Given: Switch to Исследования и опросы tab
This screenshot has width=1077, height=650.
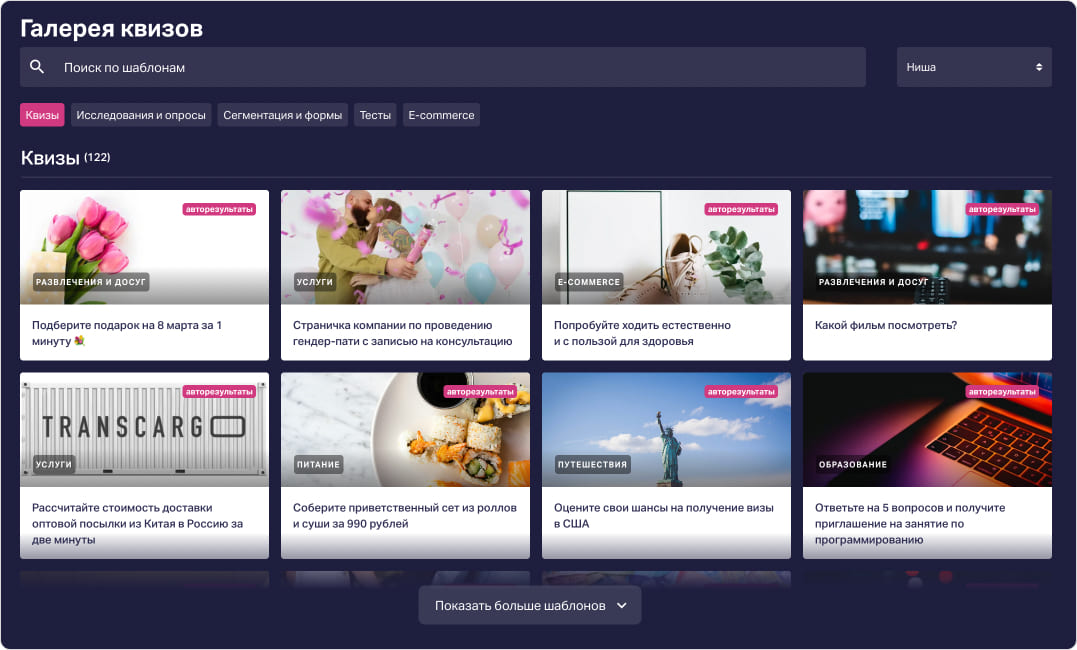Looking at the screenshot, I should click(x=142, y=115).
